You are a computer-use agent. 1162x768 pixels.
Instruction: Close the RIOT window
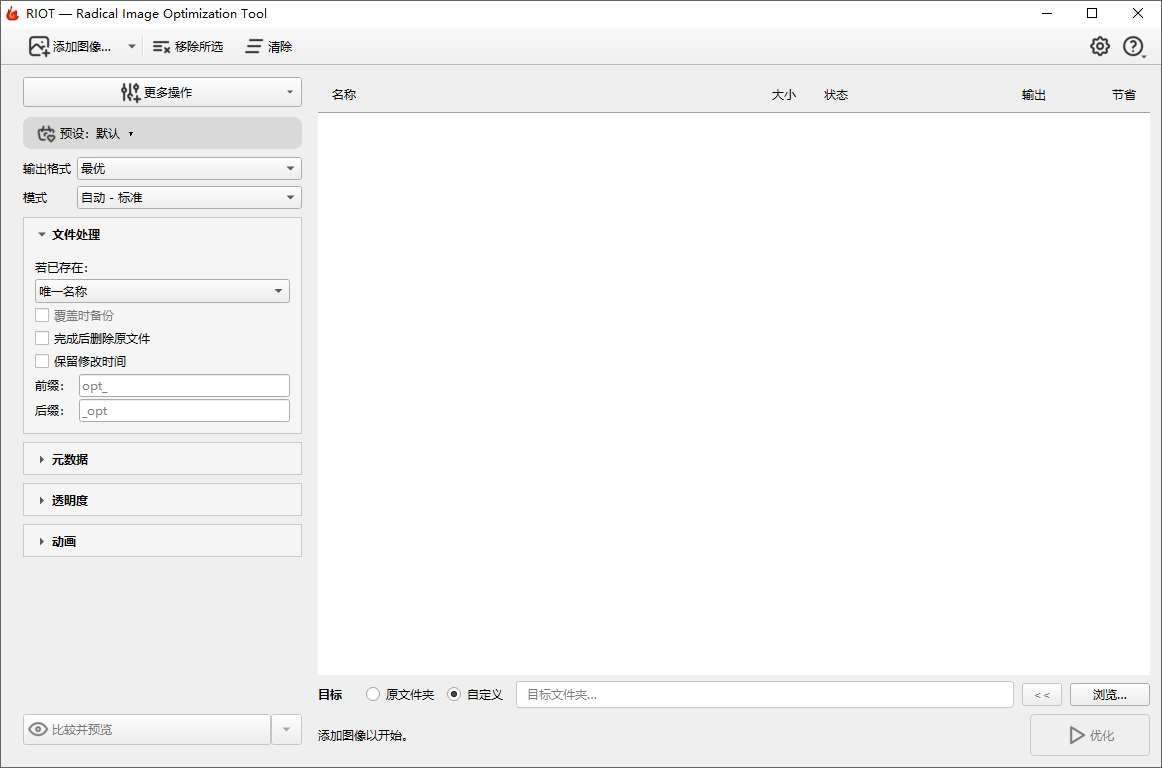tap(1138, 13)
